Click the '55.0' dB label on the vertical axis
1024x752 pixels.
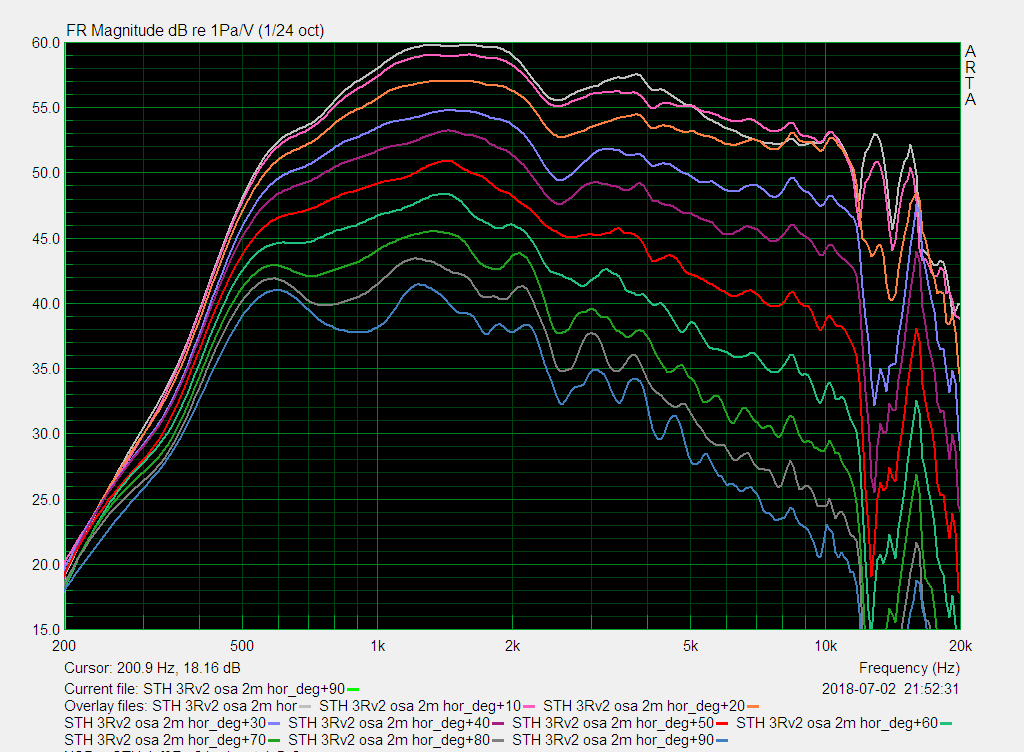coord(46,108)
